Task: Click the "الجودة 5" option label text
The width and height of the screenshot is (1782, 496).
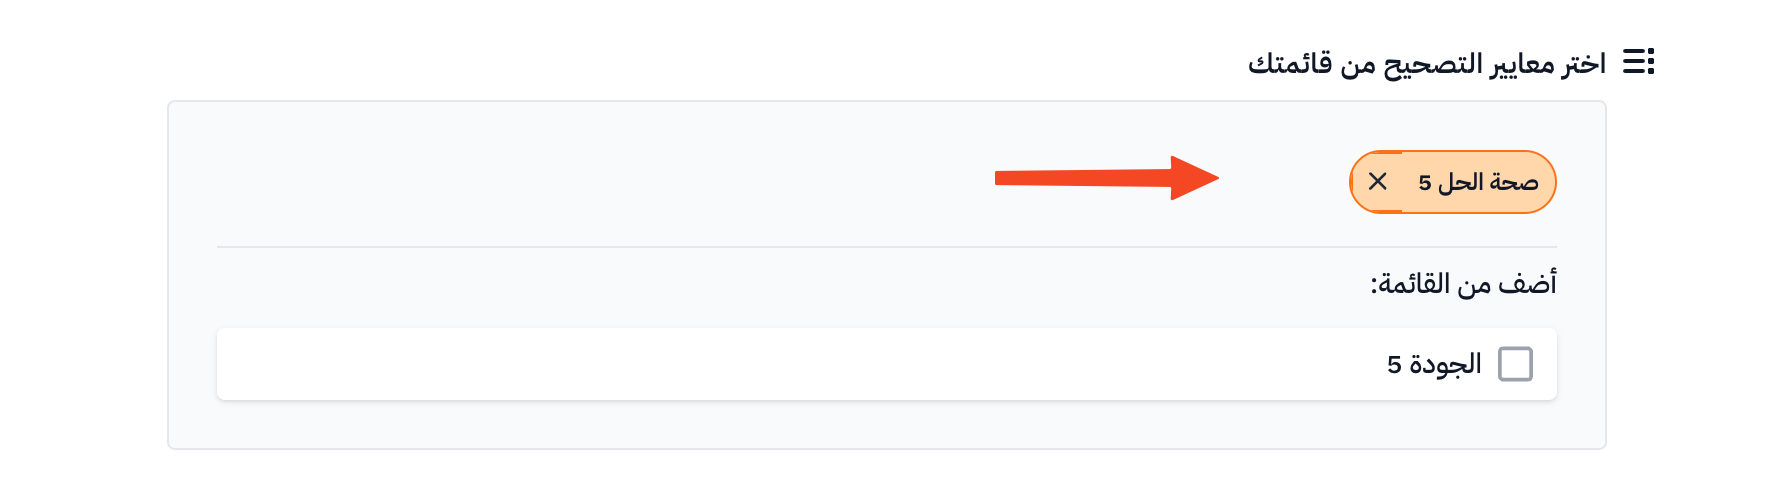Action: [1434, 364]
